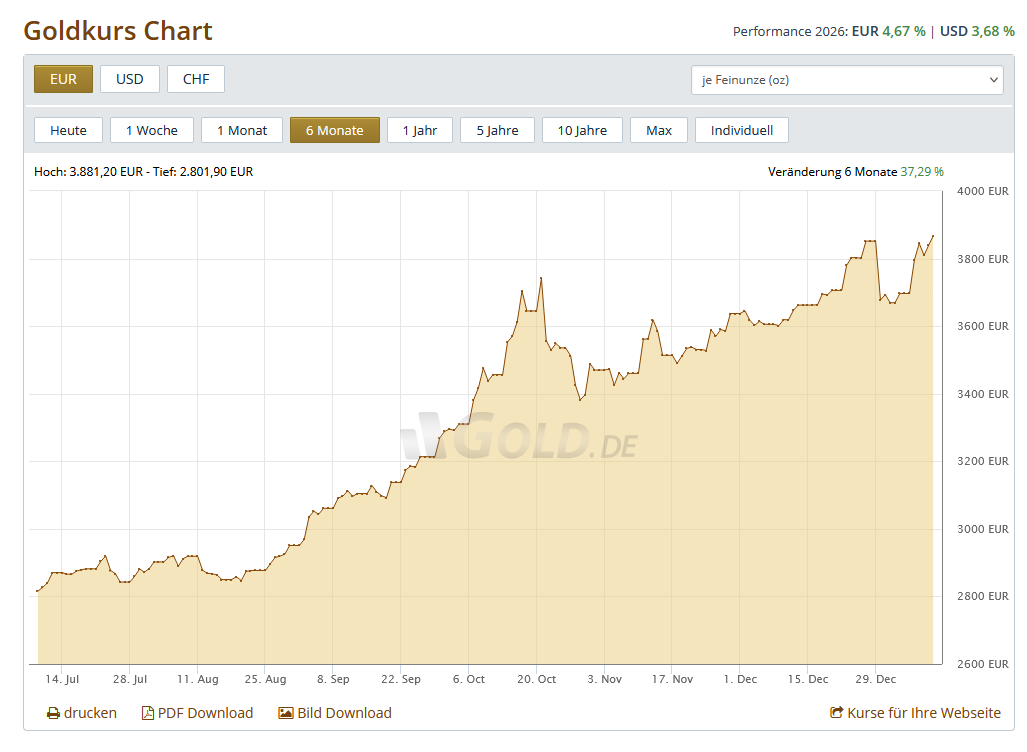The width and height of the screenshot is (1027, 752).
Task: Click the 2600 EUR axis label
Action: click(x=982, y=664)
